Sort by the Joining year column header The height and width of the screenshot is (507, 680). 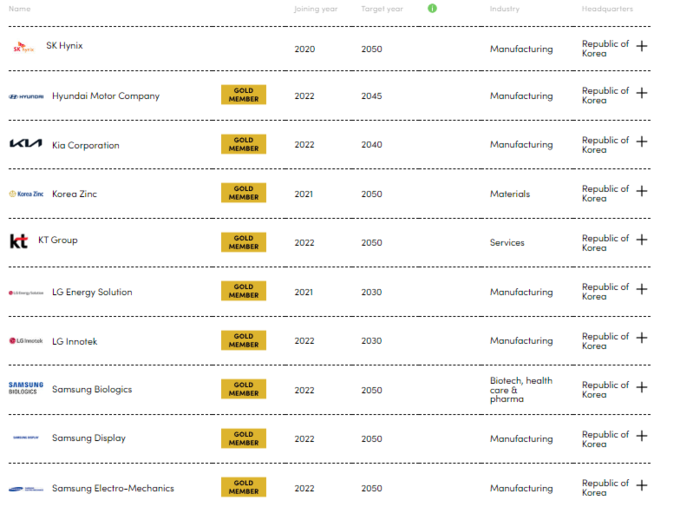(x=316, y=9)
